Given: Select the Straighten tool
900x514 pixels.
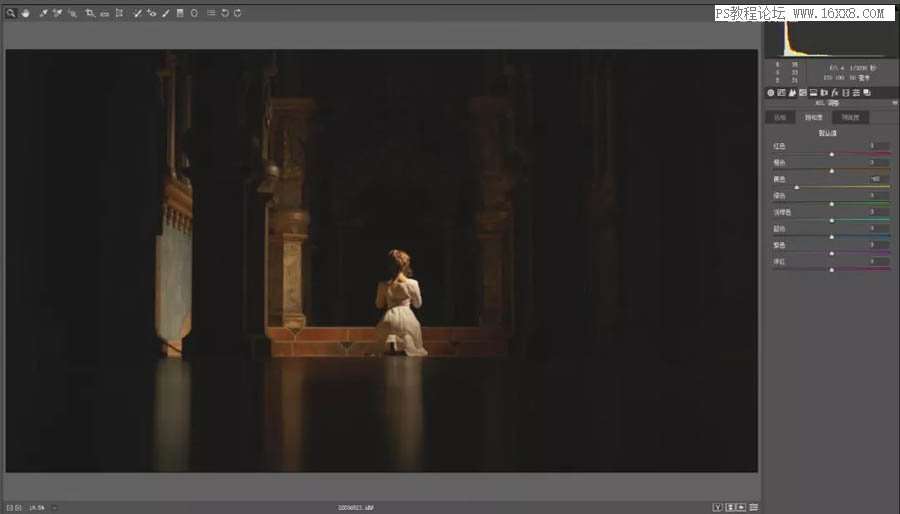Looking at the screenshot, I should tap(104, 13).
